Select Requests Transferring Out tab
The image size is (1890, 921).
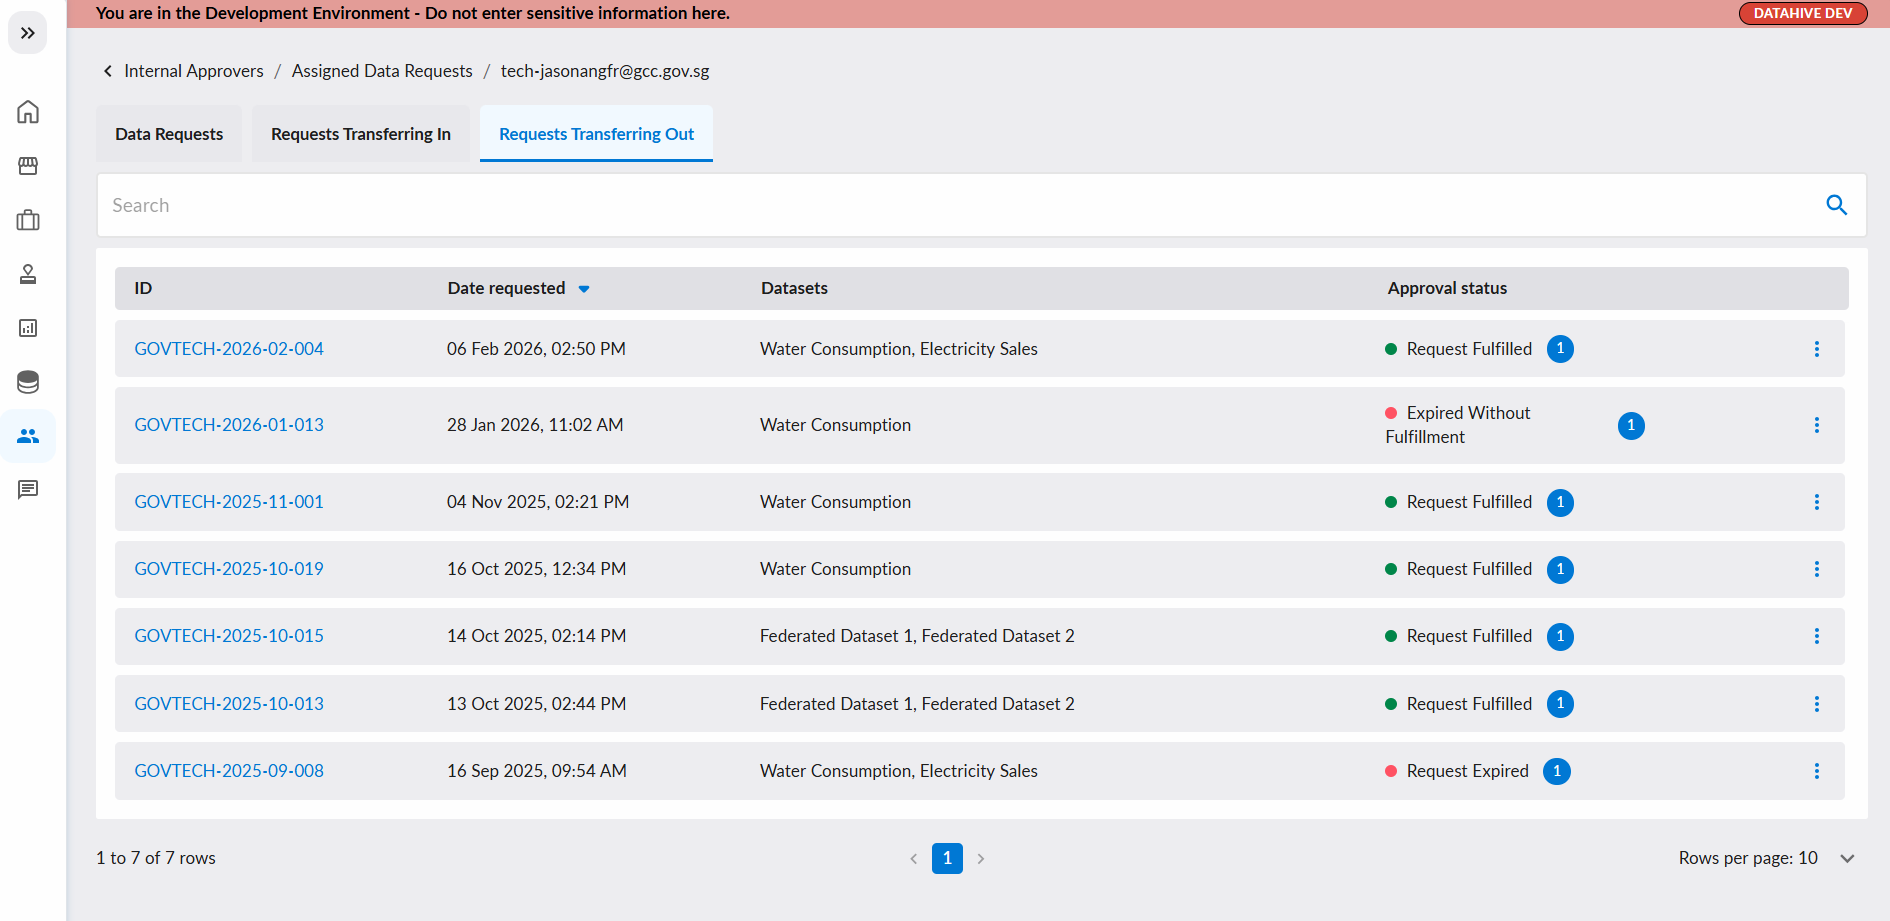pyautogui.click(x=596, y=134)
